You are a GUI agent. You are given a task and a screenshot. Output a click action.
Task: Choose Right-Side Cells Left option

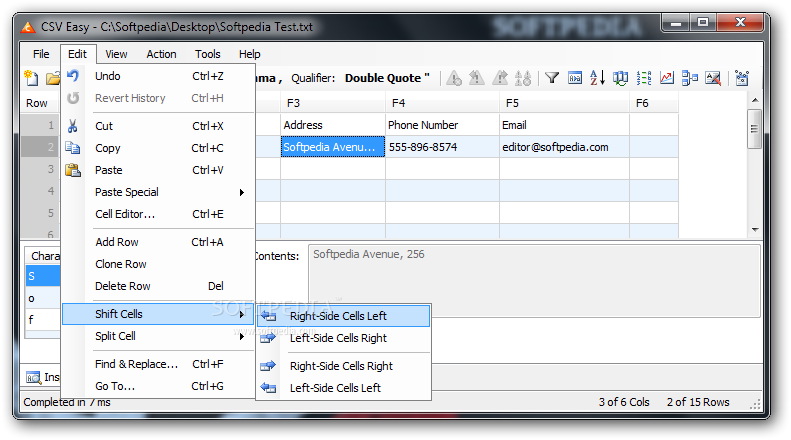tap(344, 316)
